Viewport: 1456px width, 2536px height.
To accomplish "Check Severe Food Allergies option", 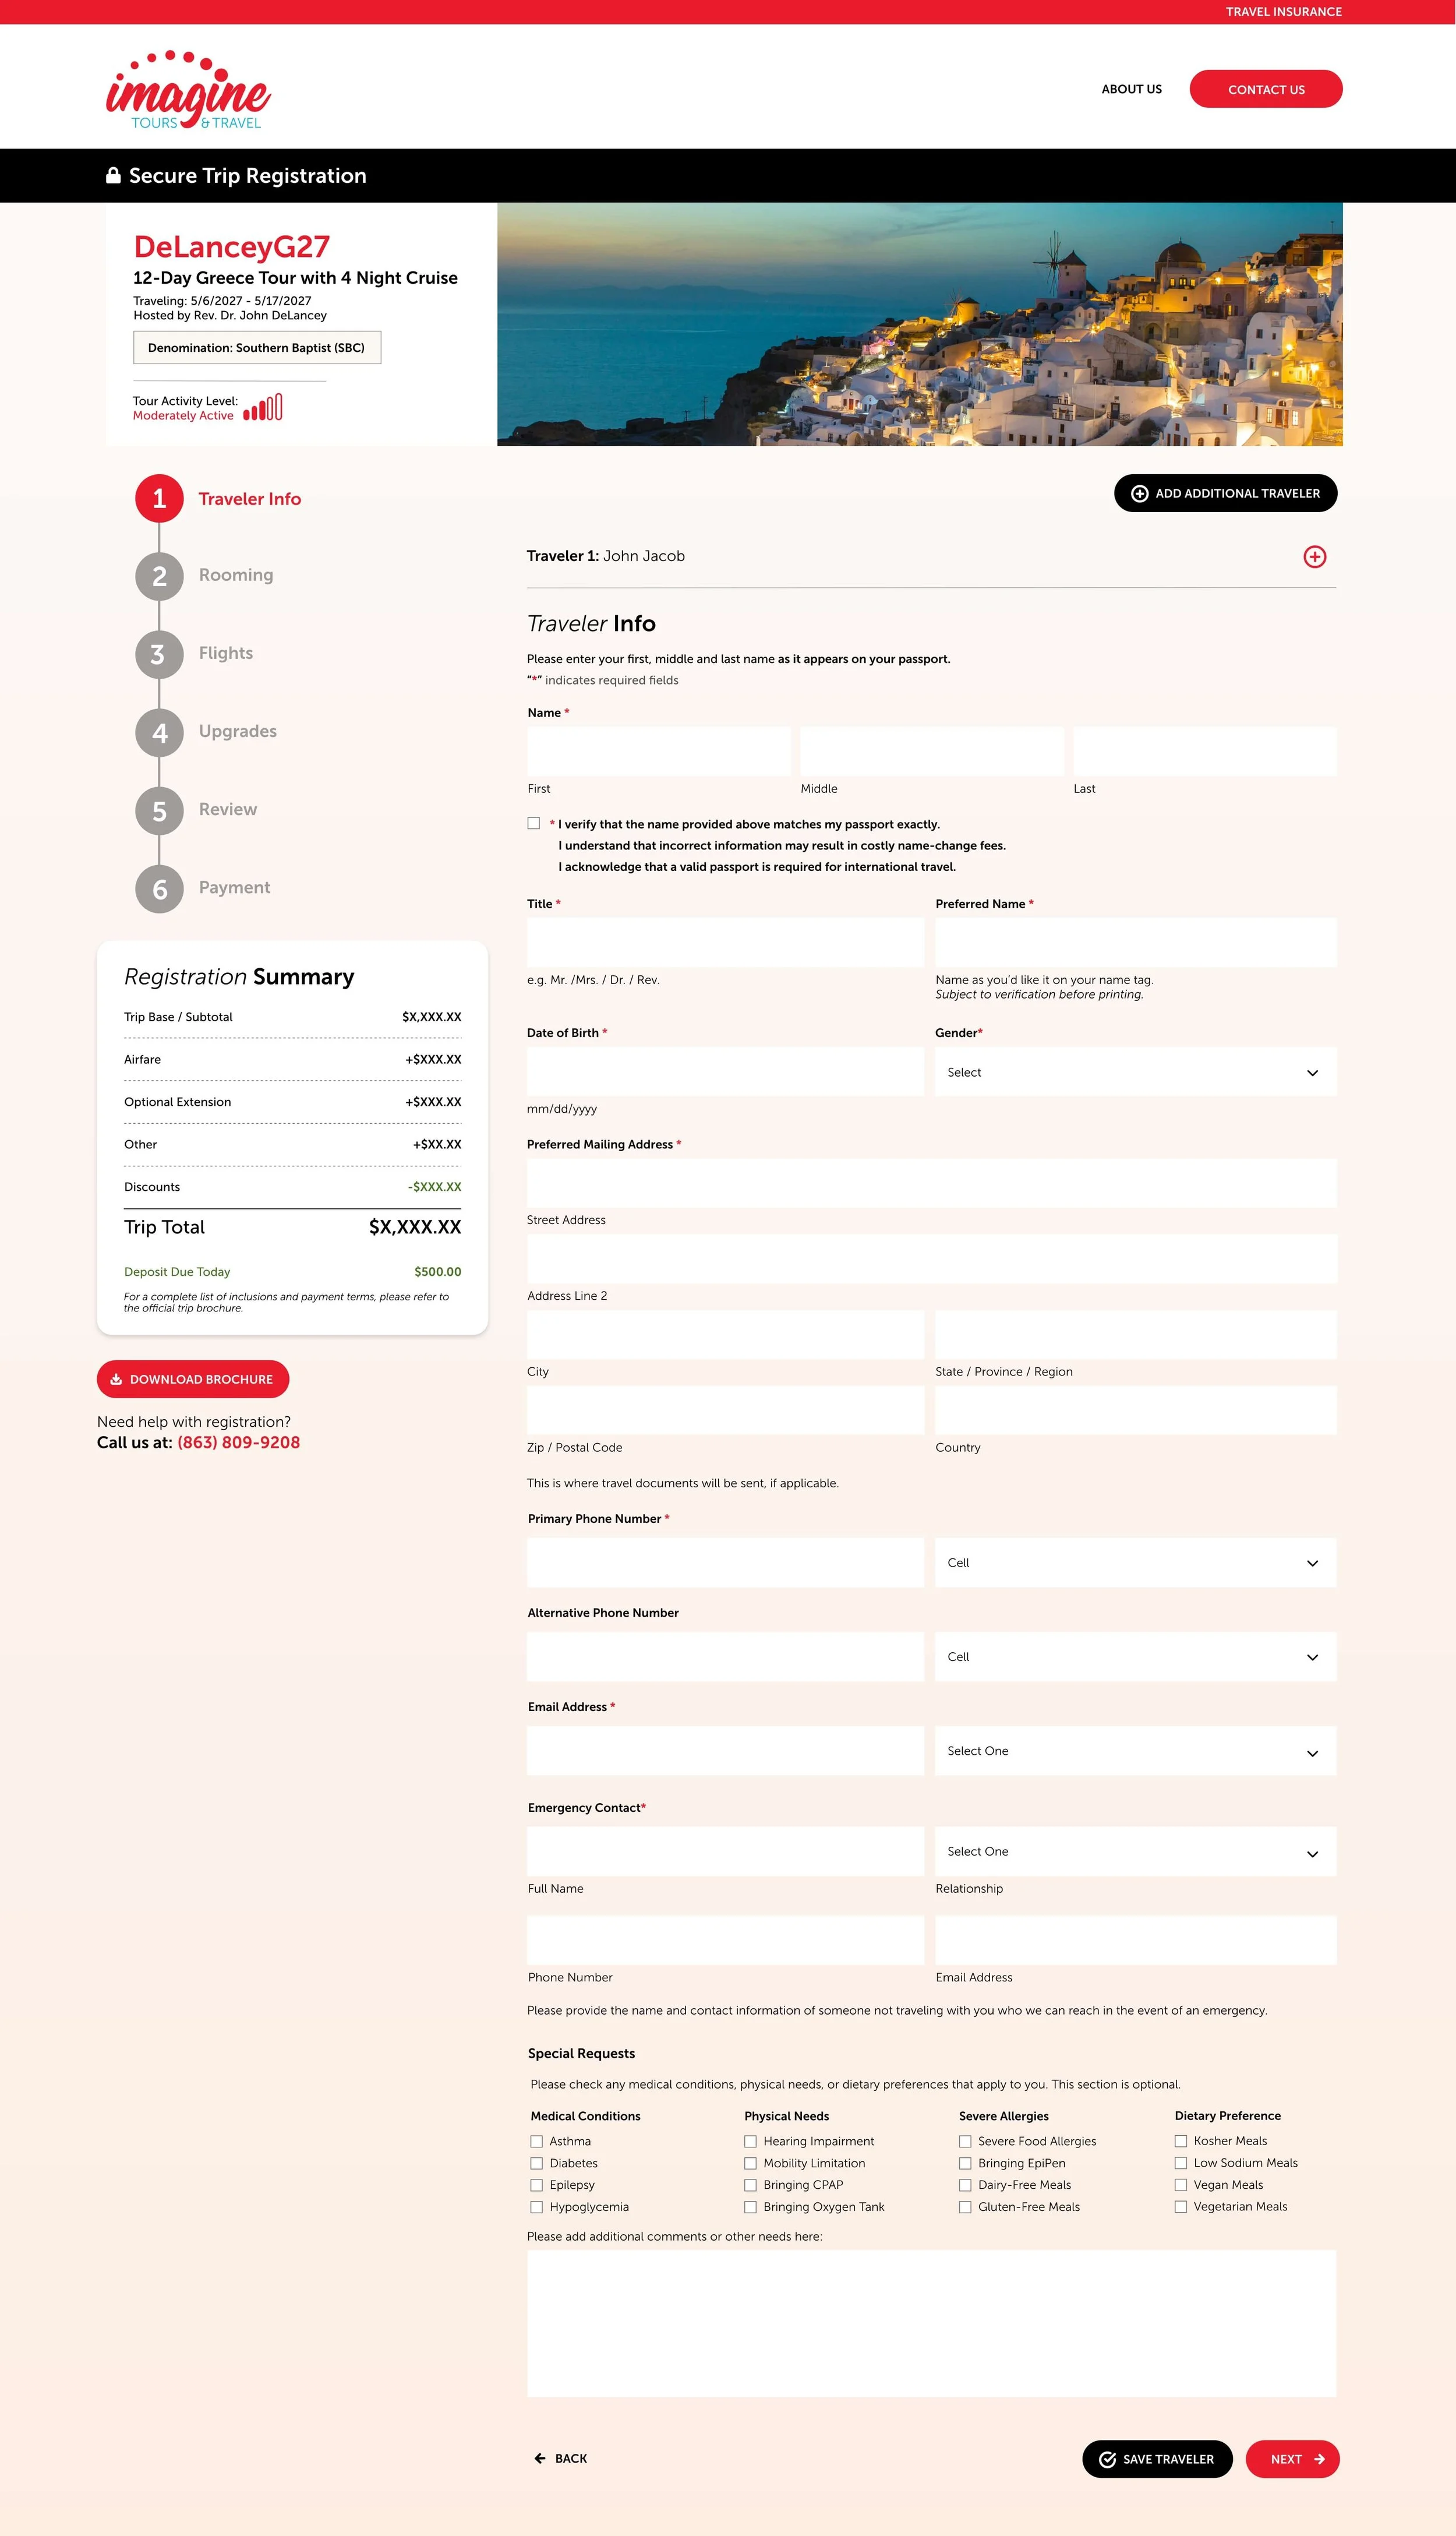I will click(965, 2141).
